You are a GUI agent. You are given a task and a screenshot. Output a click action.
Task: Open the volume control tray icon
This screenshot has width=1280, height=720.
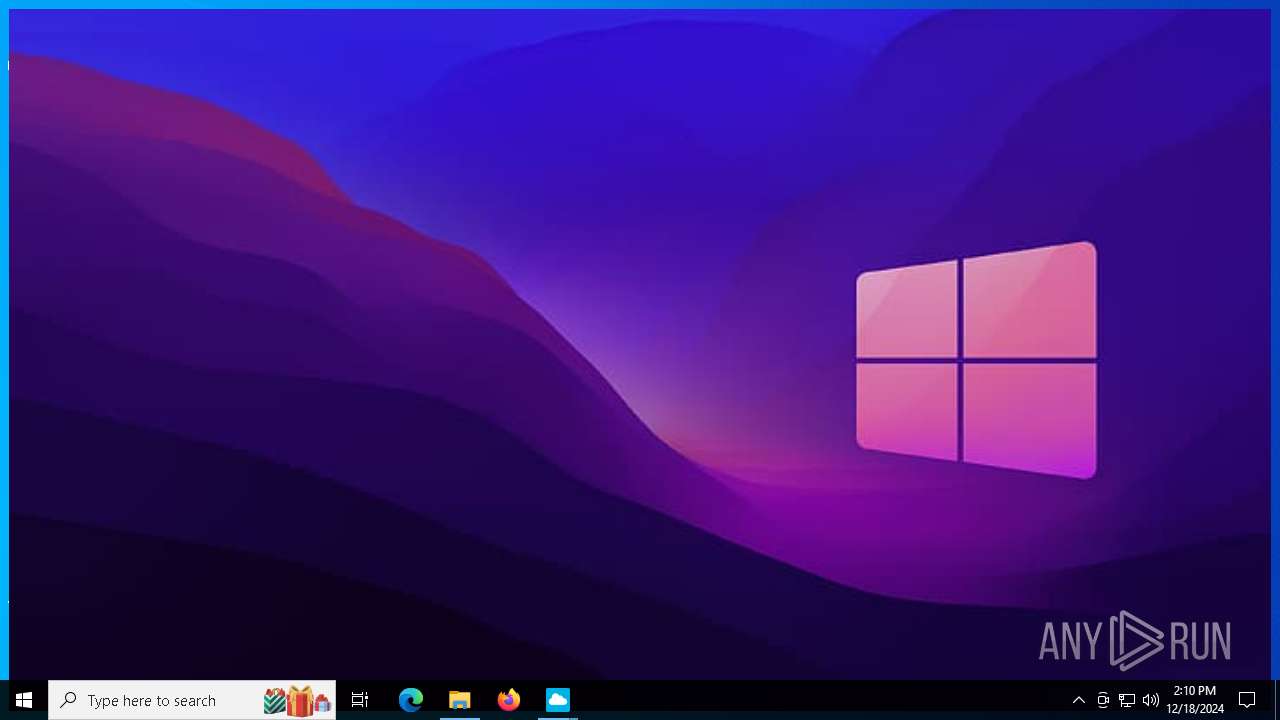[1151, 700]
